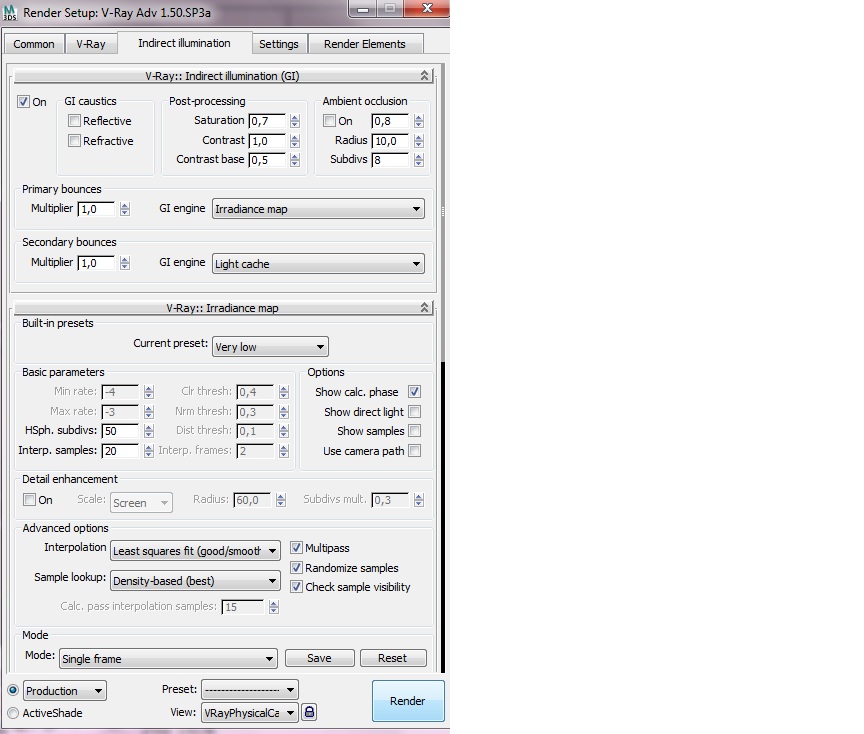864x734 pixels.
Task: Click the Interp. samples value field
Action: [x=120, y=451]
